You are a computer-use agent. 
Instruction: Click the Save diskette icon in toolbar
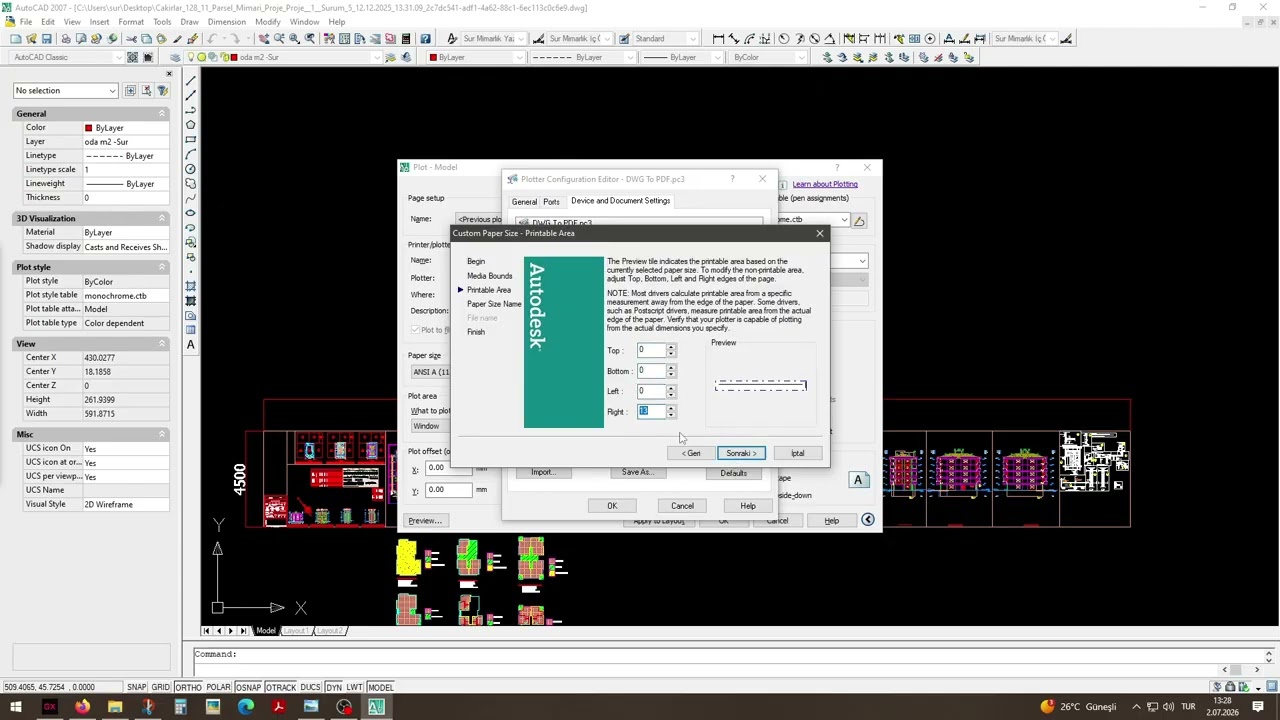click(x=46, y=39)
